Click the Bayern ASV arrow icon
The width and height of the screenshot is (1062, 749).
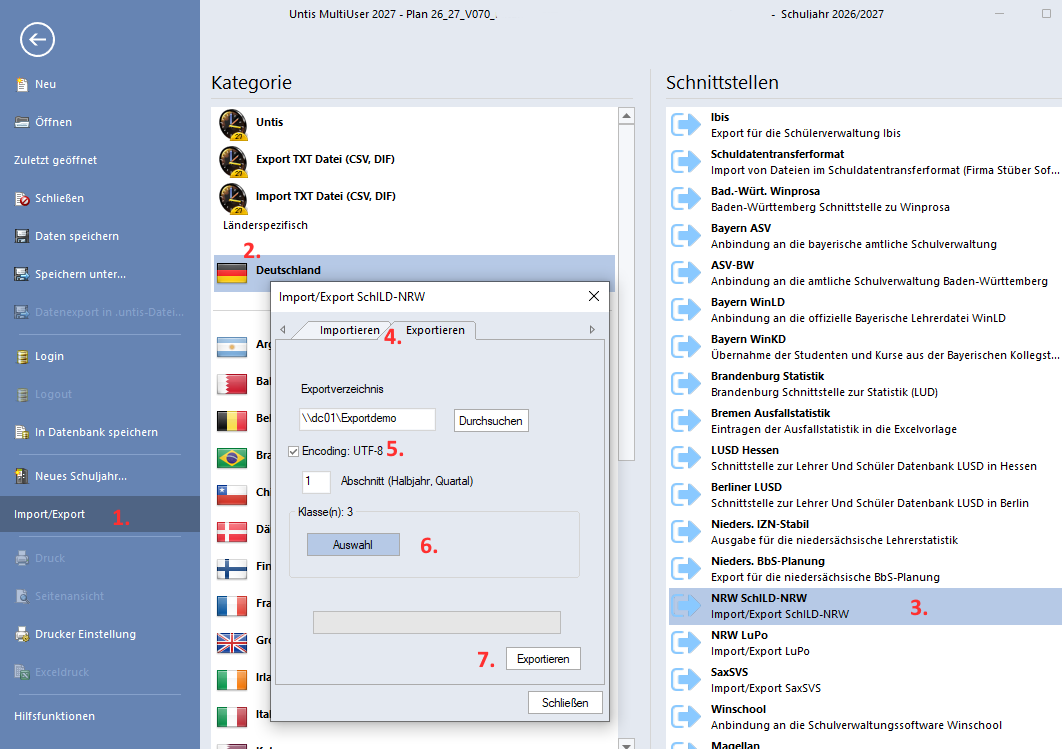pos(685,236)
